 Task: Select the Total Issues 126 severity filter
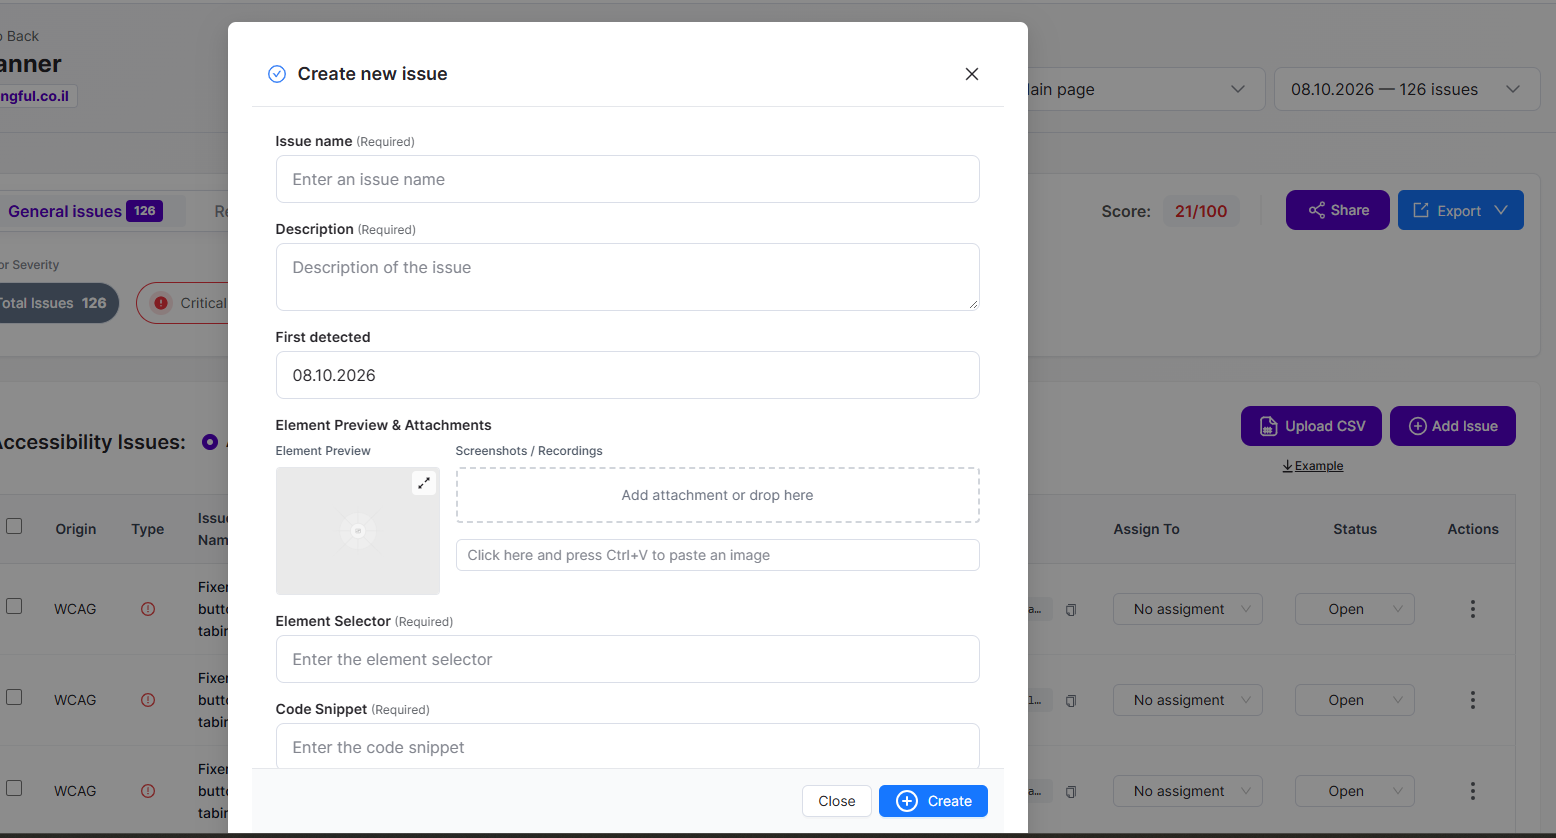[x=57, y=303]
